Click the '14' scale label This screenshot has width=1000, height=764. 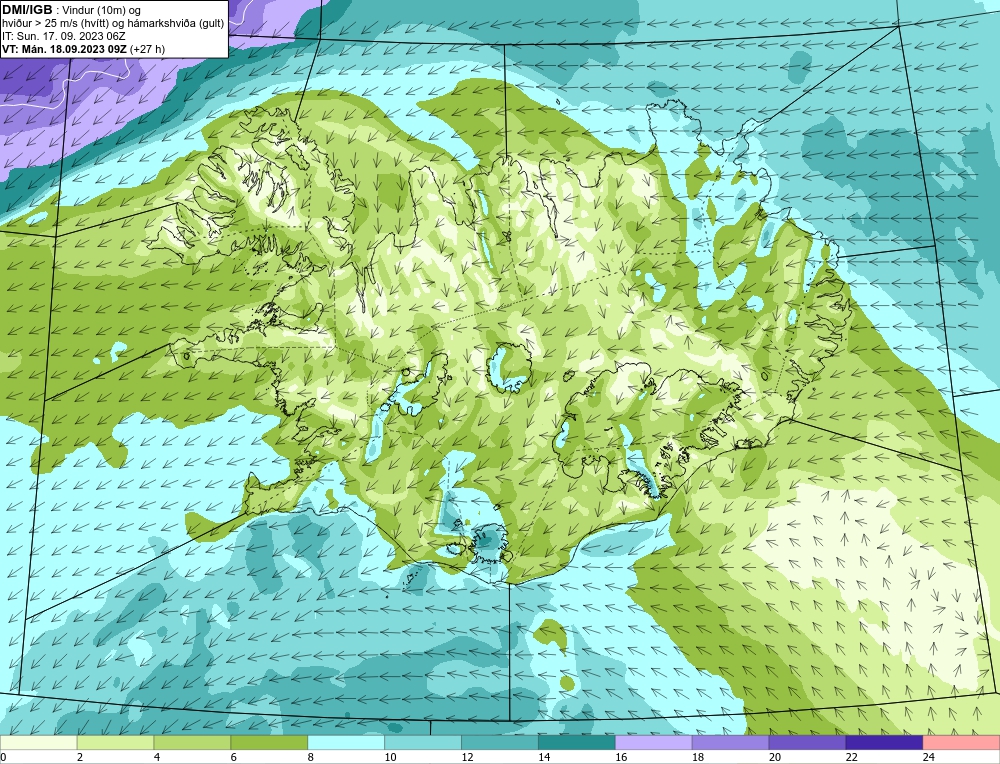tap(544, 757)
